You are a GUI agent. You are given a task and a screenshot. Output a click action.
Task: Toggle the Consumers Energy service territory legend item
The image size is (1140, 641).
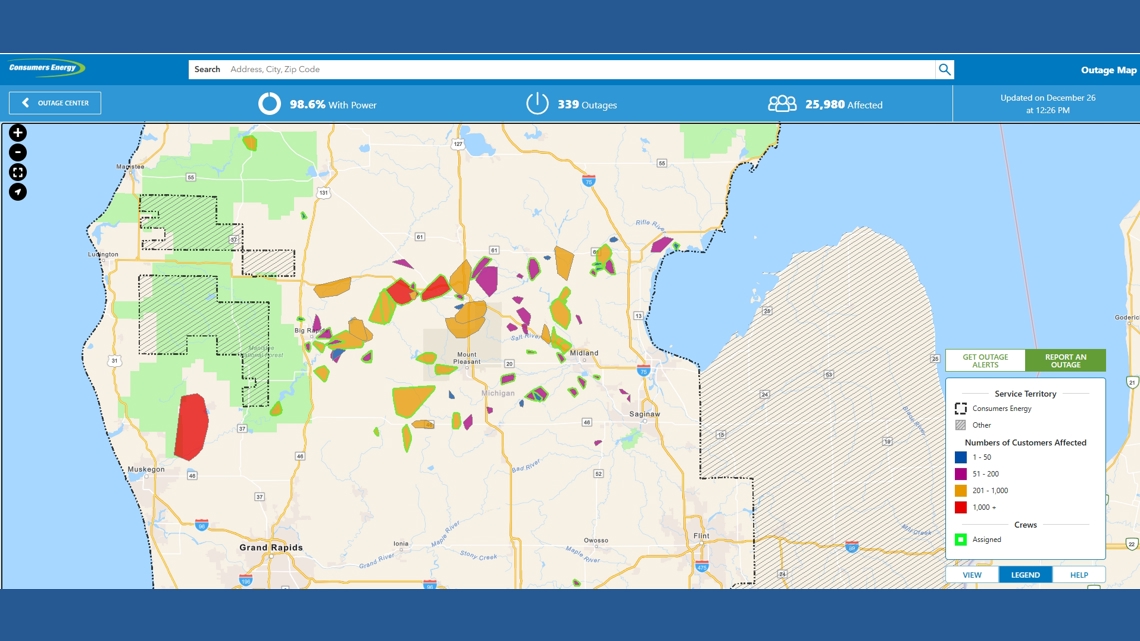pyautogui.click(x=959, y=408)
